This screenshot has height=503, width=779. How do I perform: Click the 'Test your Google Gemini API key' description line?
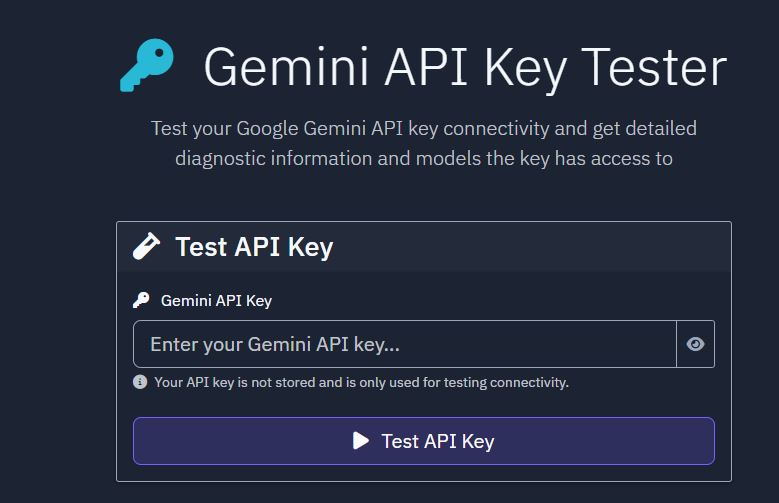coord(423,129)
